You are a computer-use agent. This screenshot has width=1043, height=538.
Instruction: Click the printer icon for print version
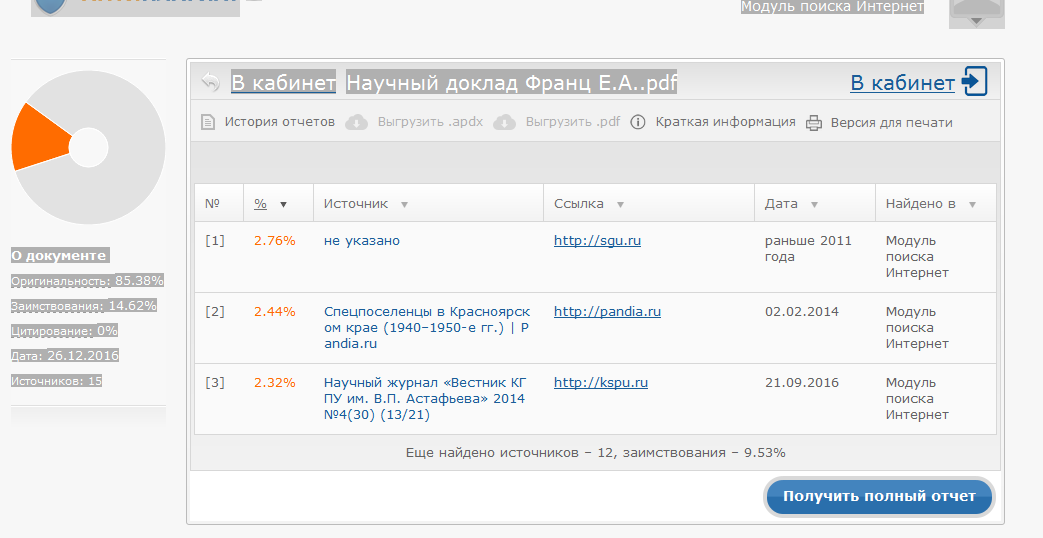tap(814, 123)
